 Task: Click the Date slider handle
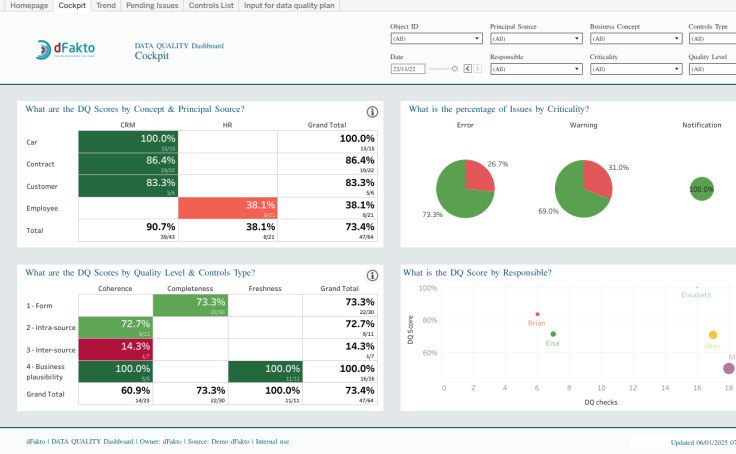(454, 69)
